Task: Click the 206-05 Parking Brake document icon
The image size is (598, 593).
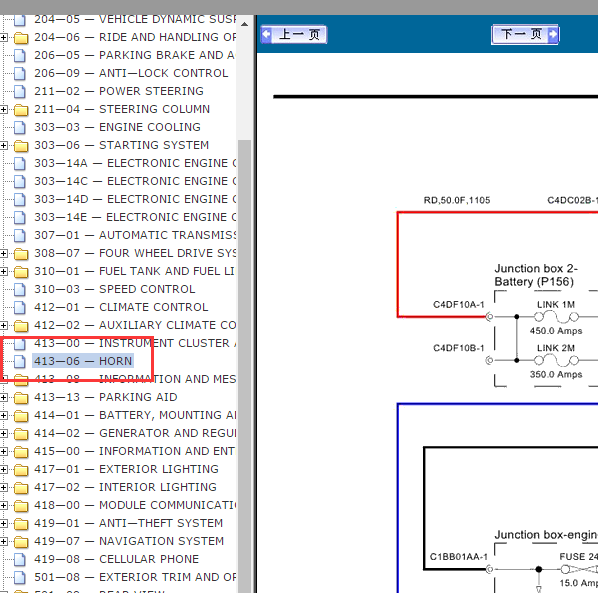Action: [20, 56]
